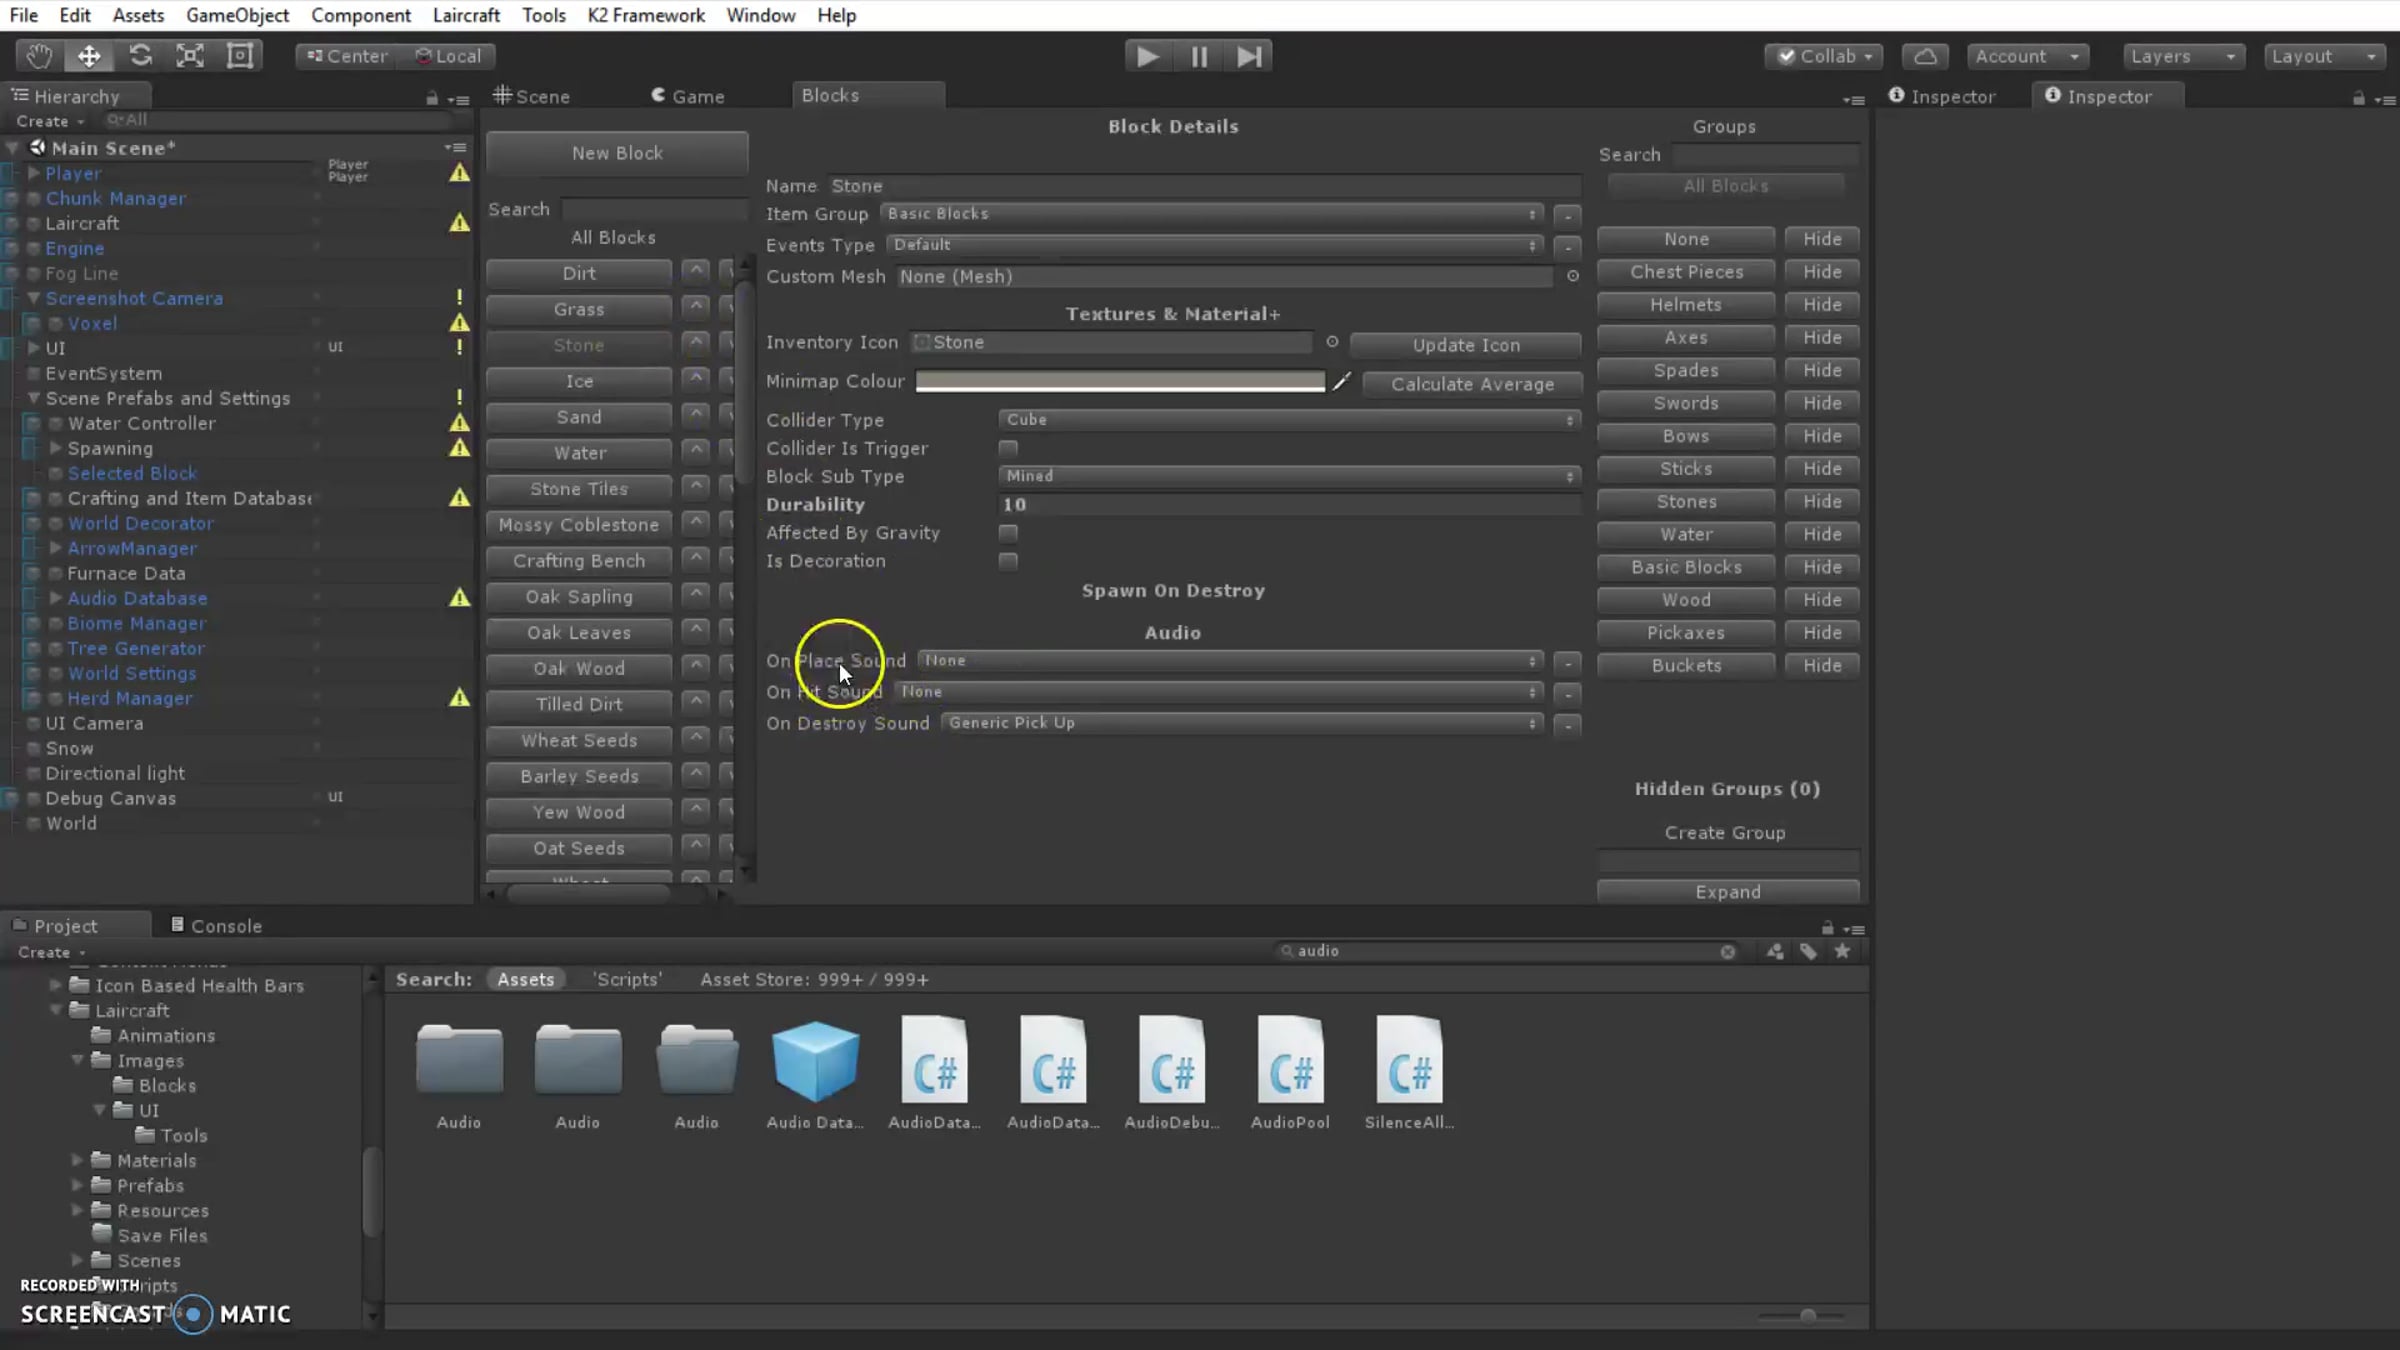This screenshot has width=2400, height=1350.
Task: Click the warning icon on the Laircraft row
Action: (459, 222)
